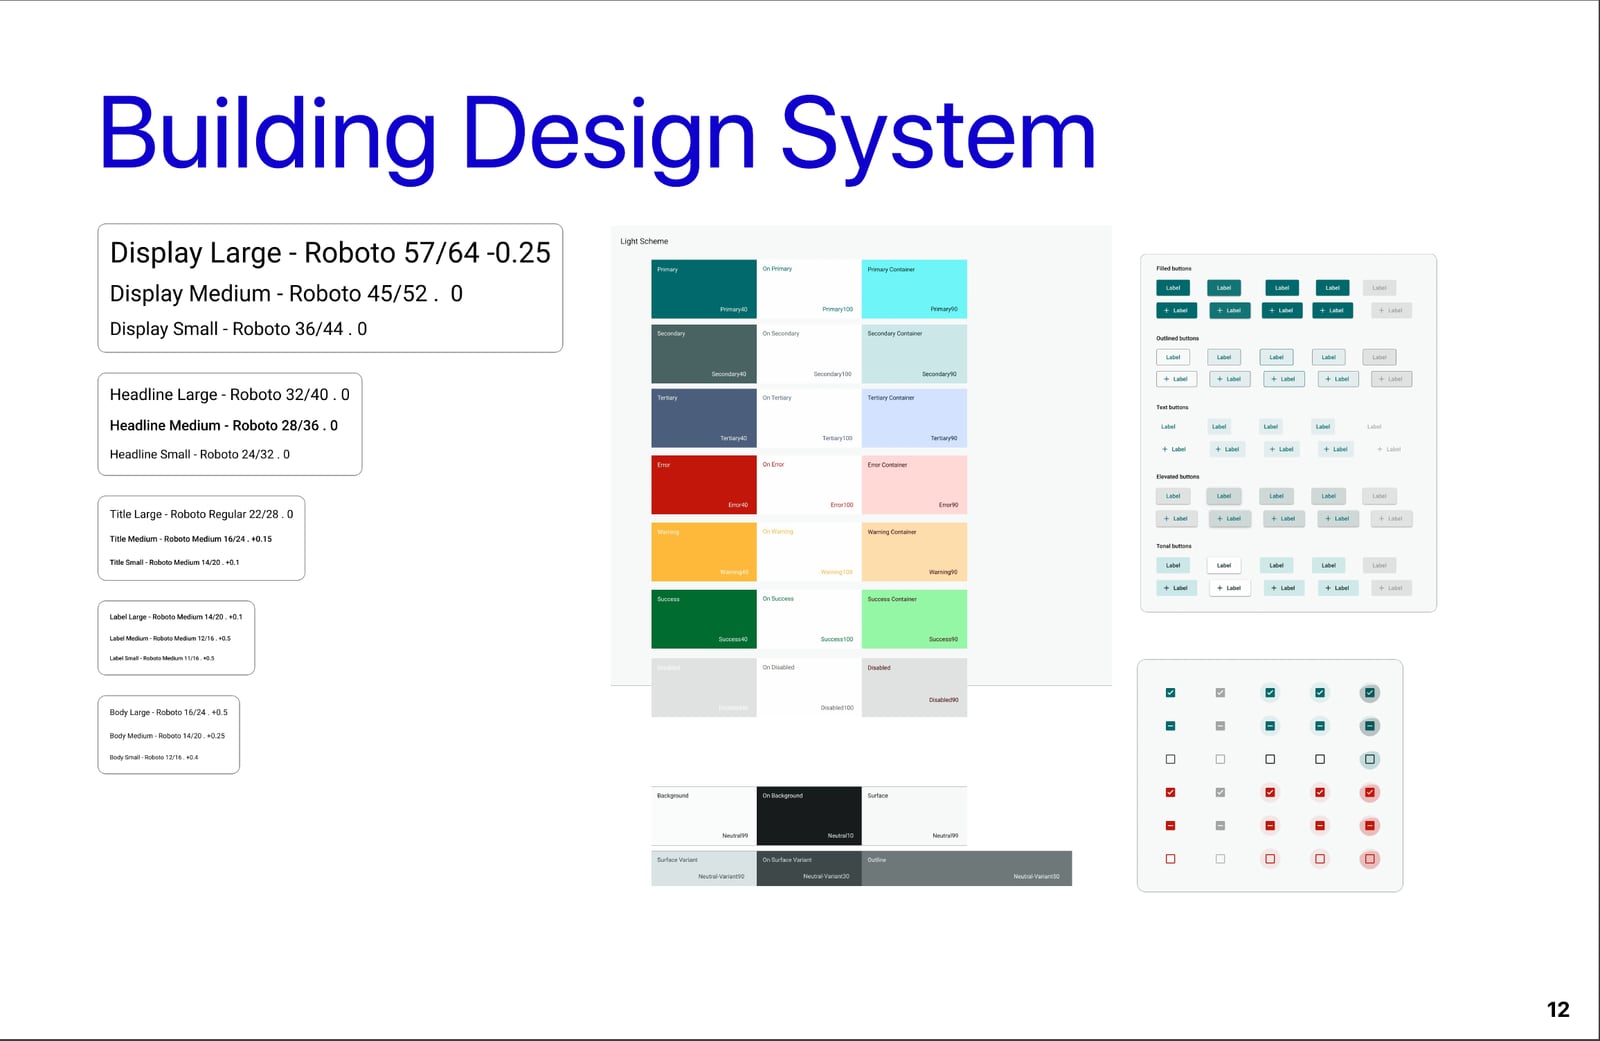The image size is (1600, 1041).
Task: Pick the light green Success Container swatch
Action: point(914,619)
